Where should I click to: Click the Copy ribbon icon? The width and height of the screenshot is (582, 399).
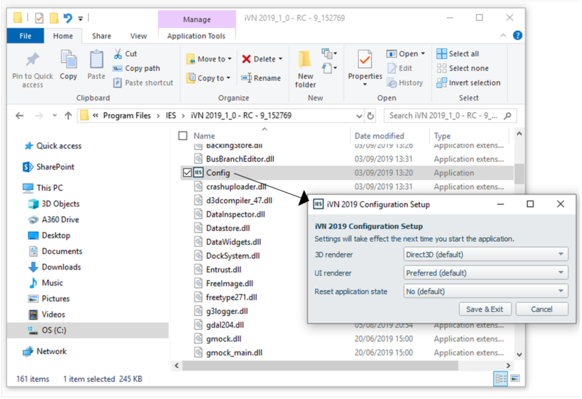click(68, 60)
